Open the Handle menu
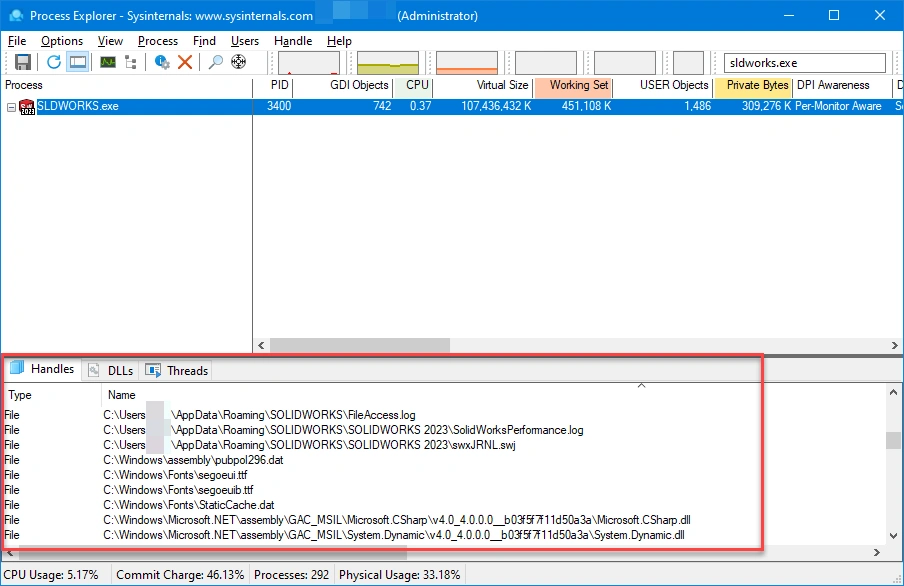The height and width of the screenshot is (586, 904). pos(293,41)
